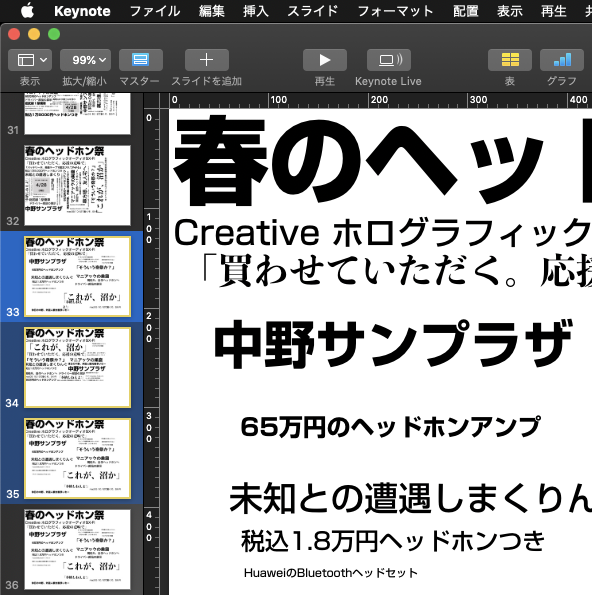Start the slideshow with the 再生 play button
592x595 pixels.
[x=325, y=60]
